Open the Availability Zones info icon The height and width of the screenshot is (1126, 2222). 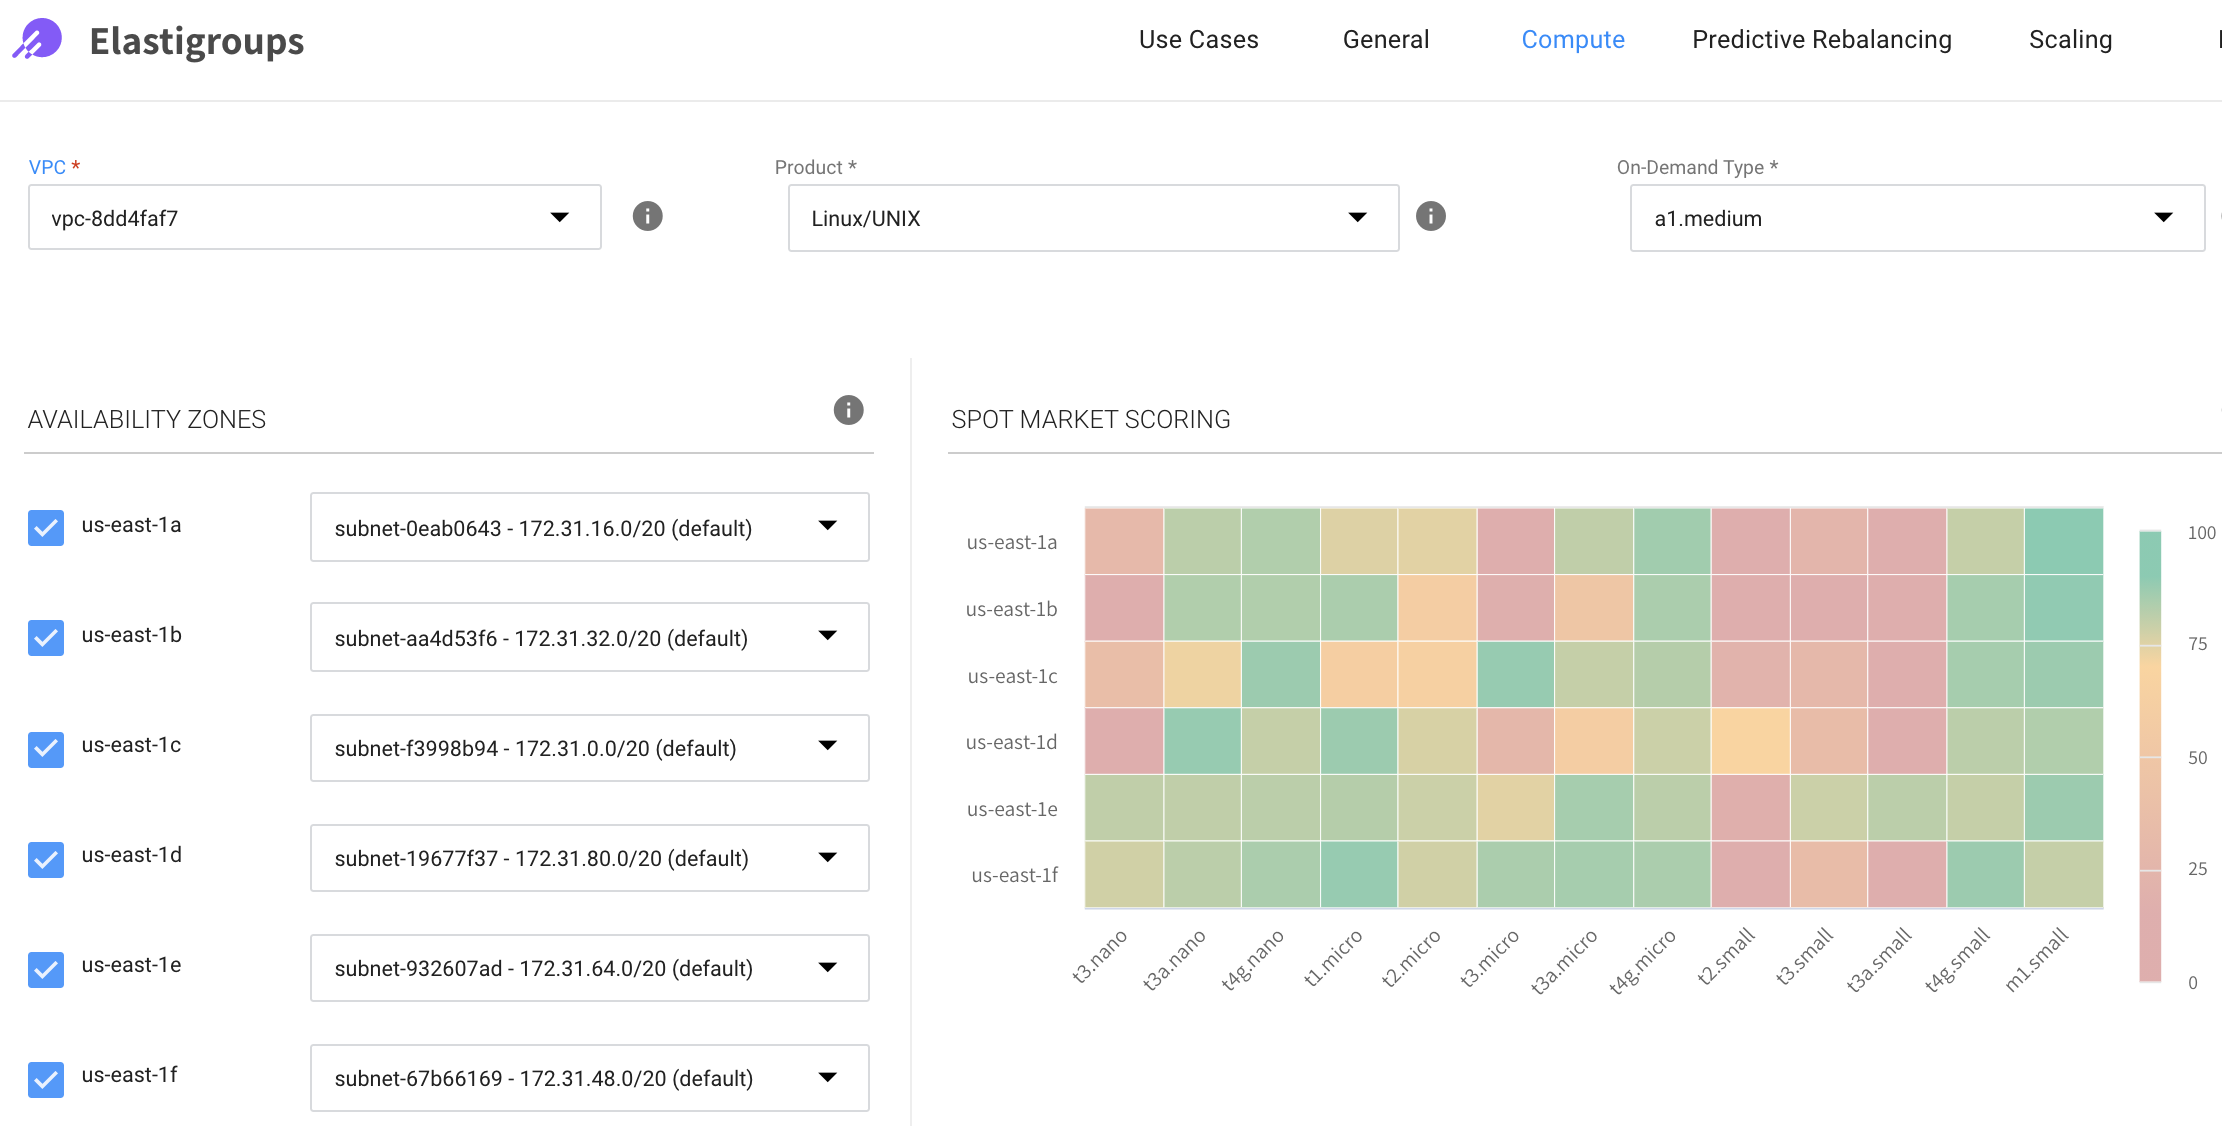848,410
